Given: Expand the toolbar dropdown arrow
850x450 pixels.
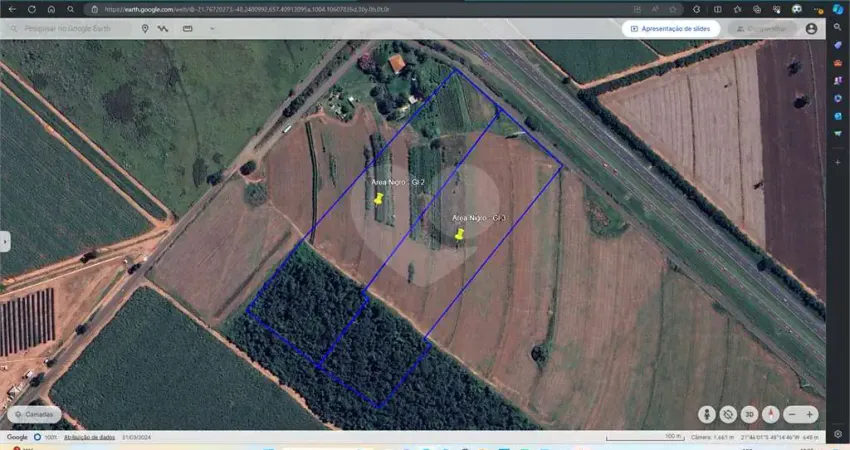Looking at the screenshot, I should tap(212, 28).
